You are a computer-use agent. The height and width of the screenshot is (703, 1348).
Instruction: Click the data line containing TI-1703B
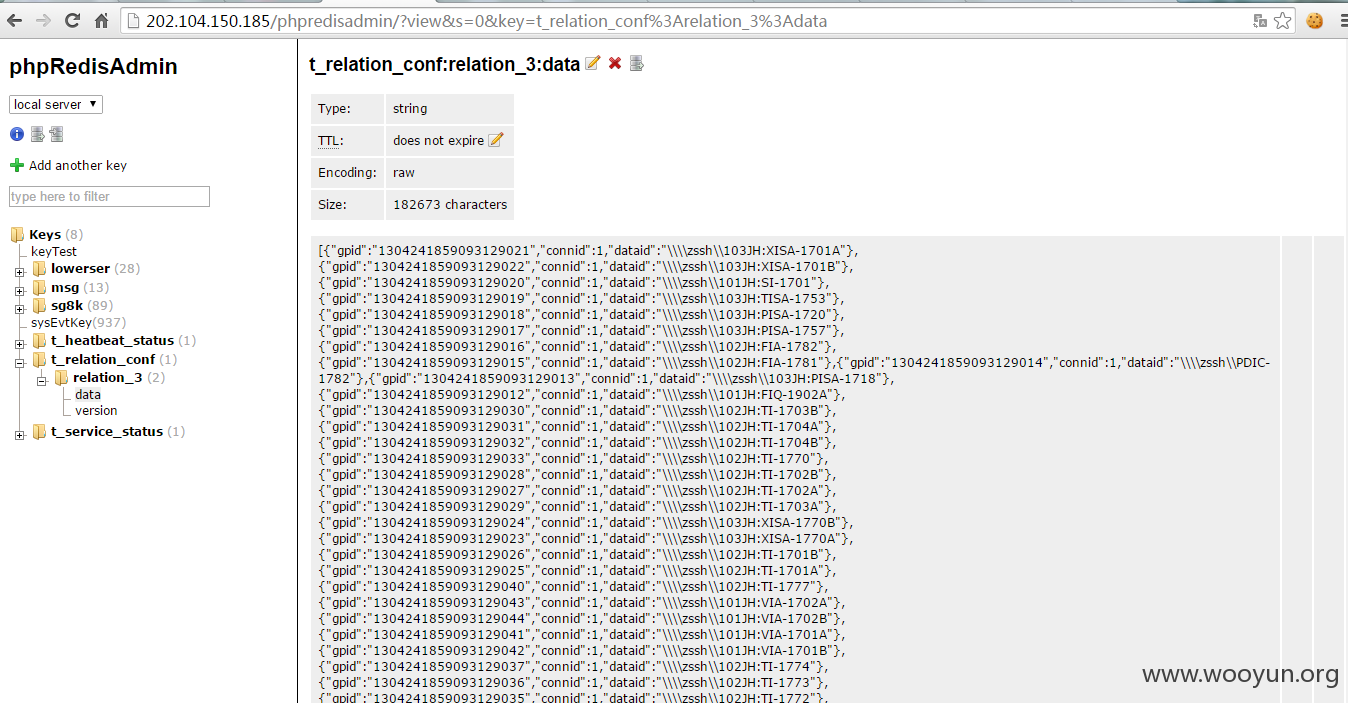[578, 410]
